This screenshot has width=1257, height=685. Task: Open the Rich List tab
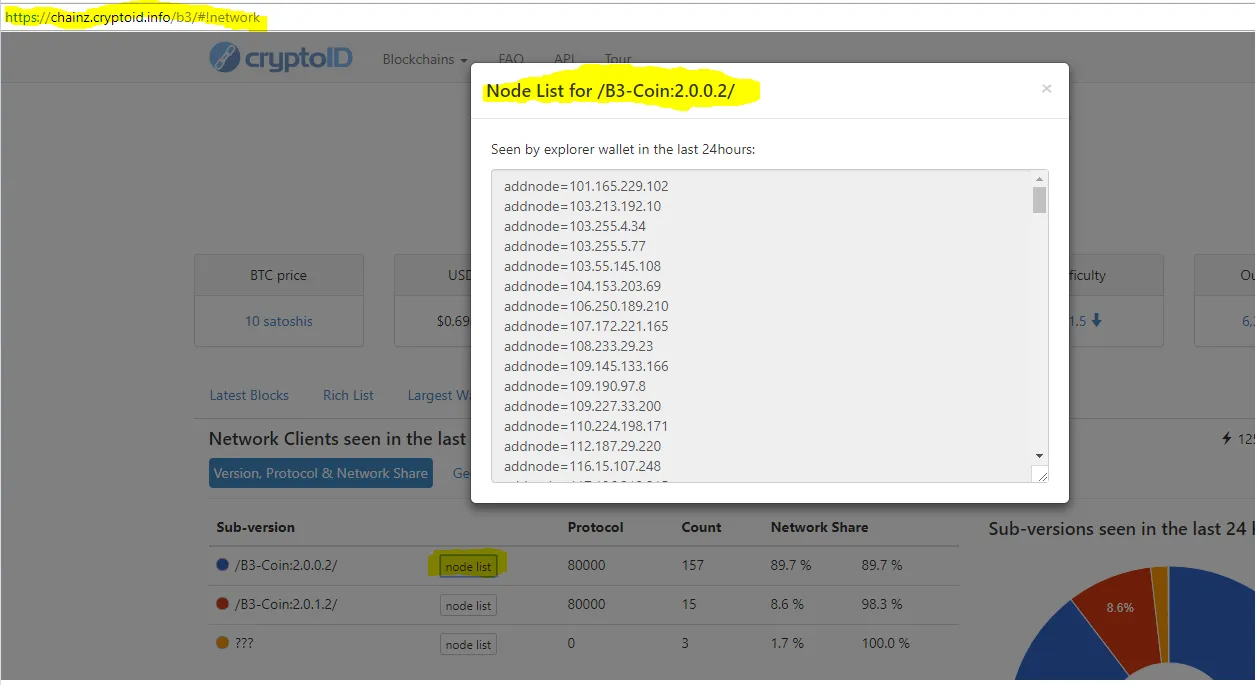tap(348, 395)
